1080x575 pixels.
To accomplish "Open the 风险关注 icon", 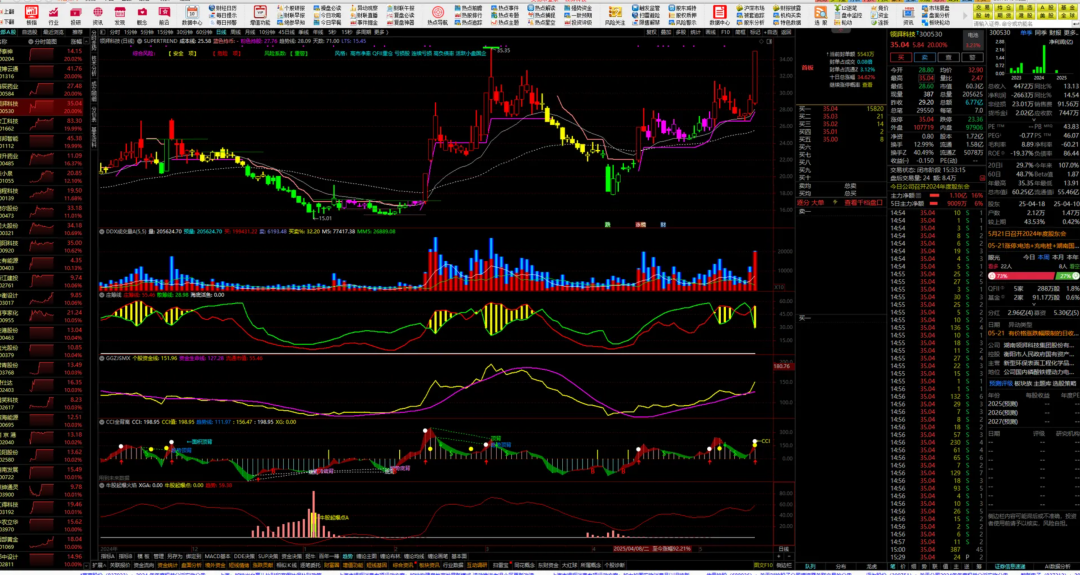I will [x=614, y=14].
